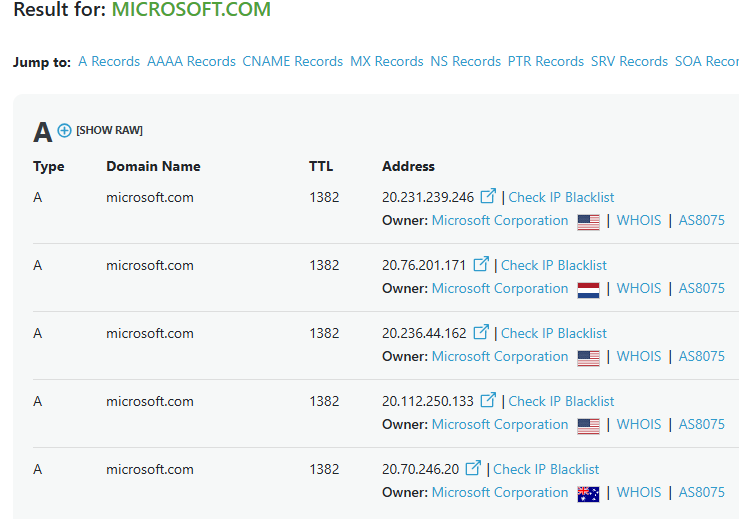Jump to CNAME Records section

click(293, 61)
